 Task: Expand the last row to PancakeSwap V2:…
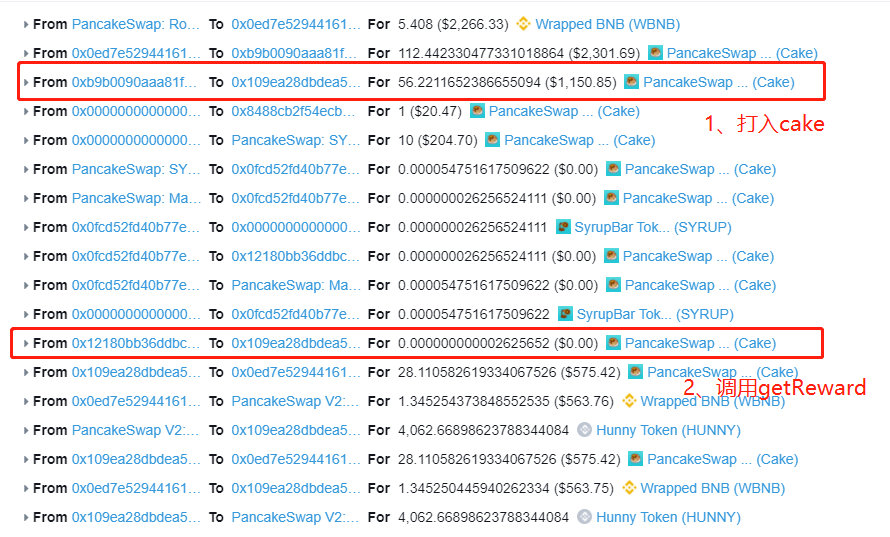point(26,517)
